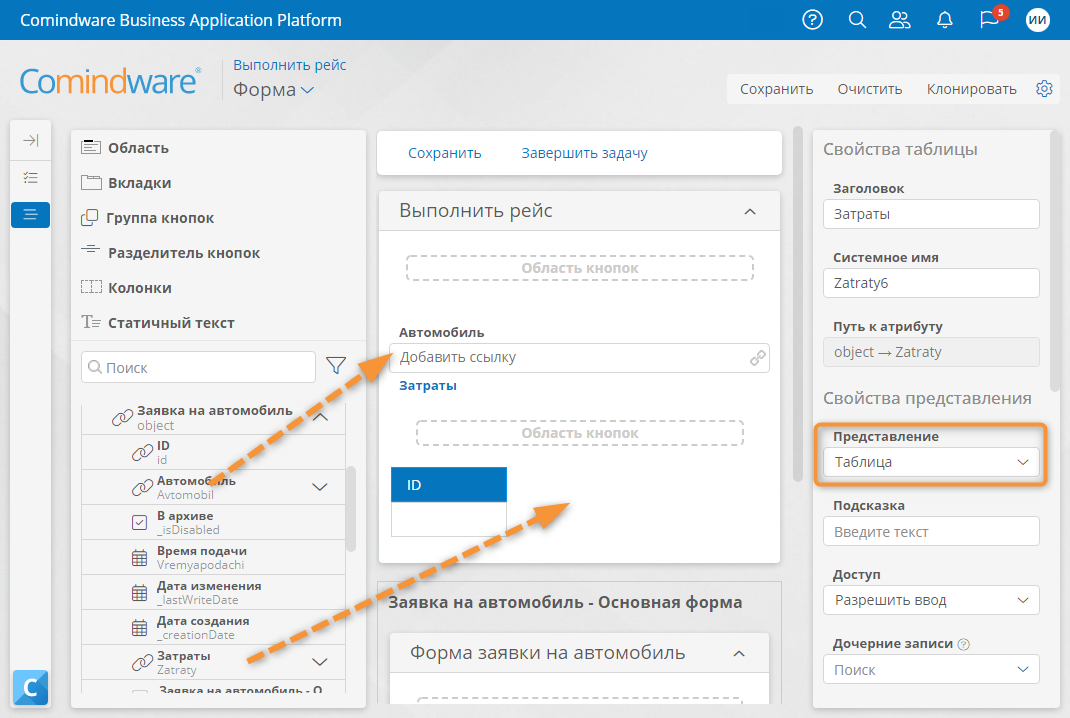
Task: Click the attribute tree scrollbar
Action: click(351, 508)
